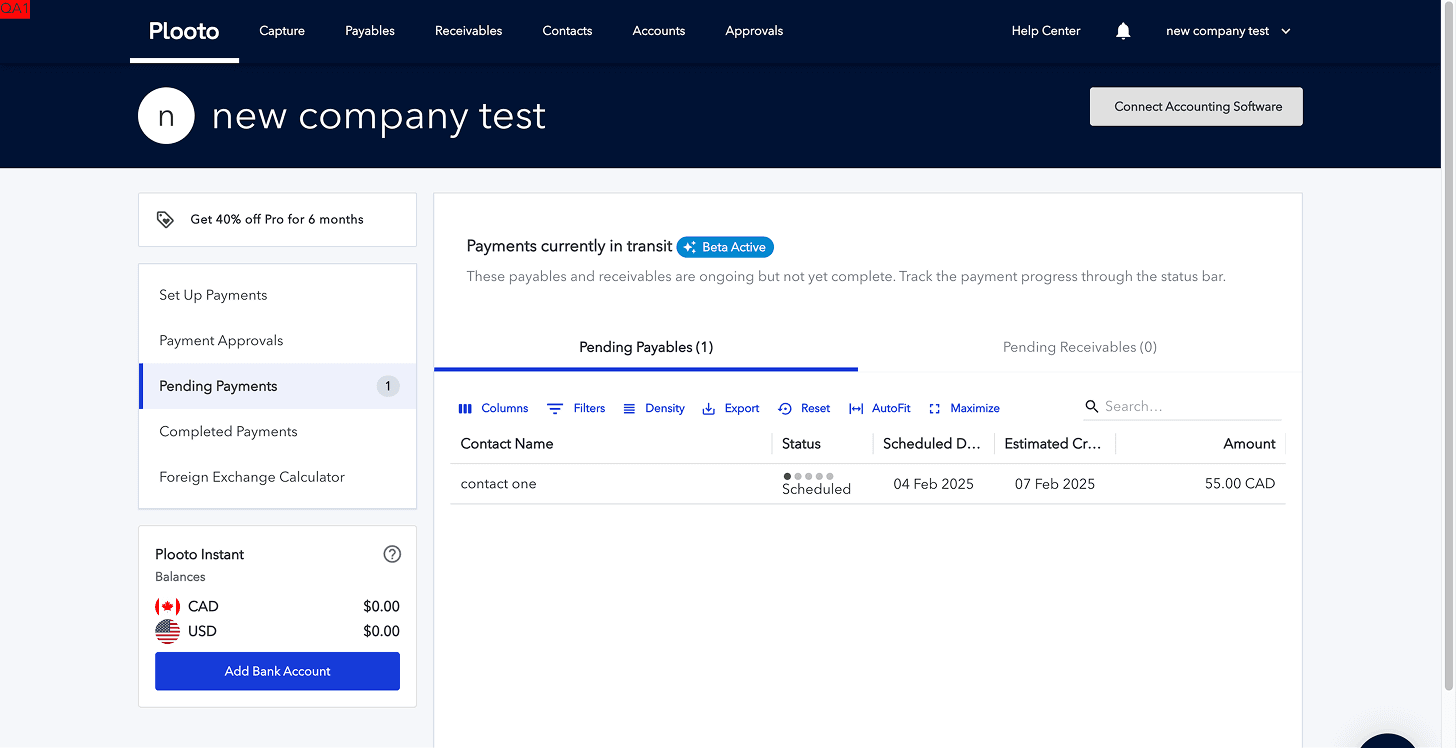Click the Plooto logo

click(x=184, y=31)
